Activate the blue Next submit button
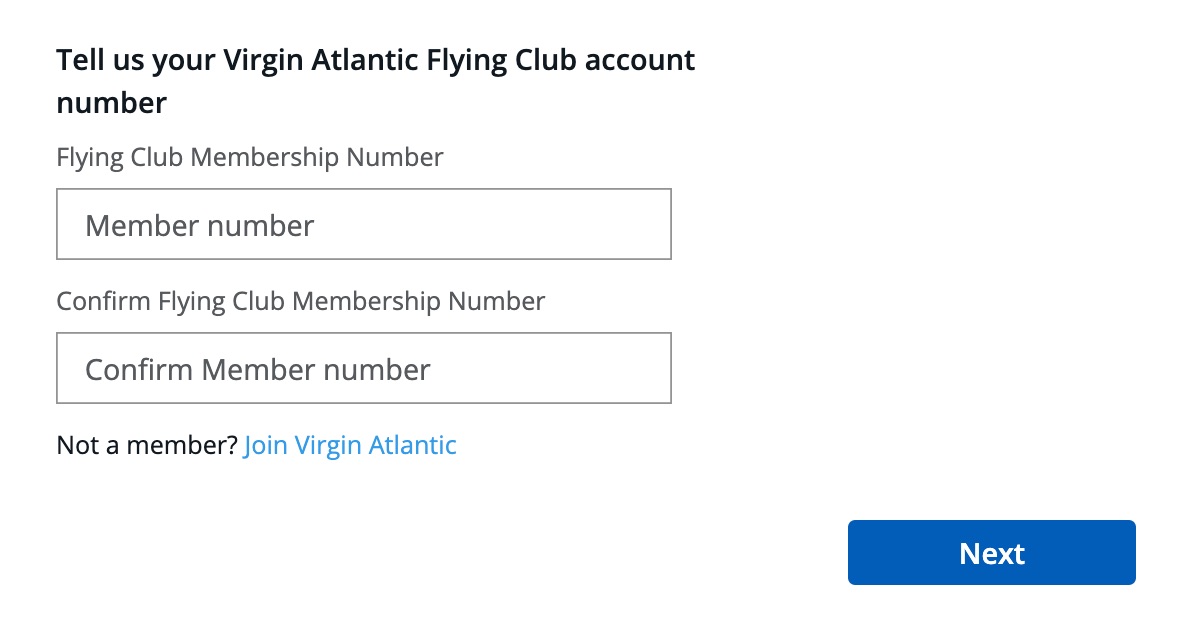Image resolution: width=1180 pixels, height=622 pixels. 991,552
